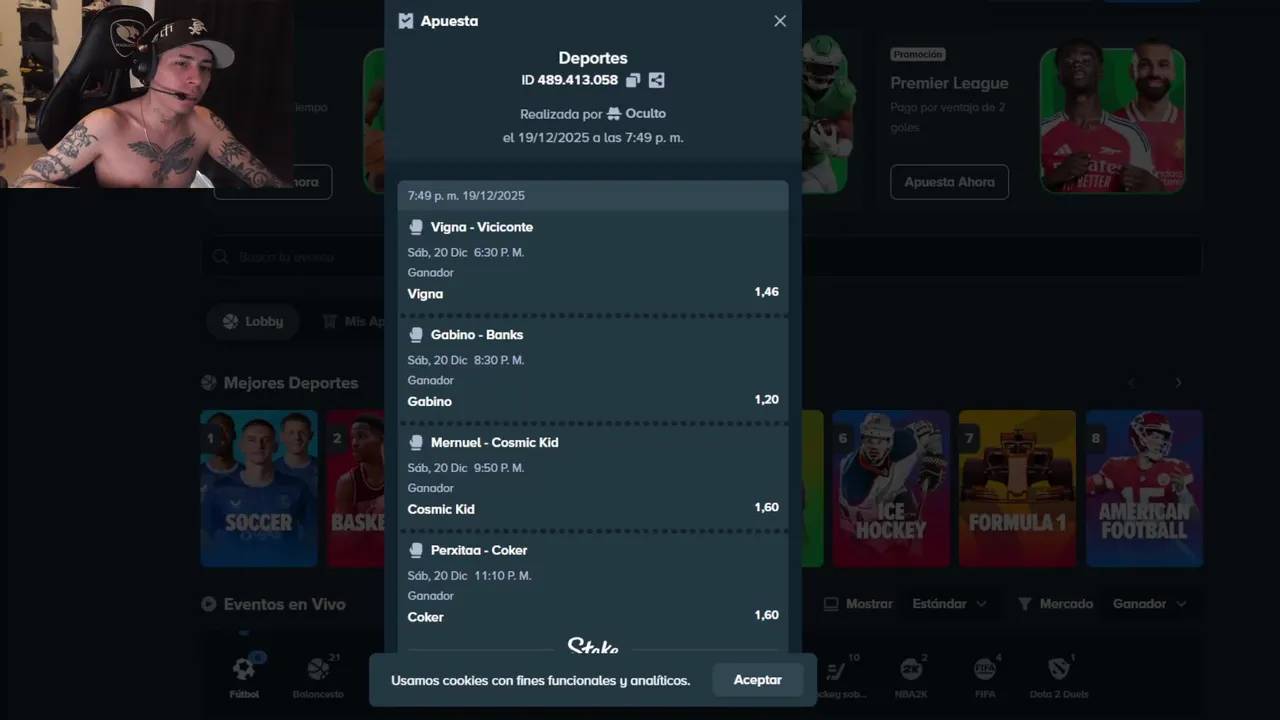Open the Mernuel - Cosmic Kid event
This screenshot has height=720, width=1280.
494,443
